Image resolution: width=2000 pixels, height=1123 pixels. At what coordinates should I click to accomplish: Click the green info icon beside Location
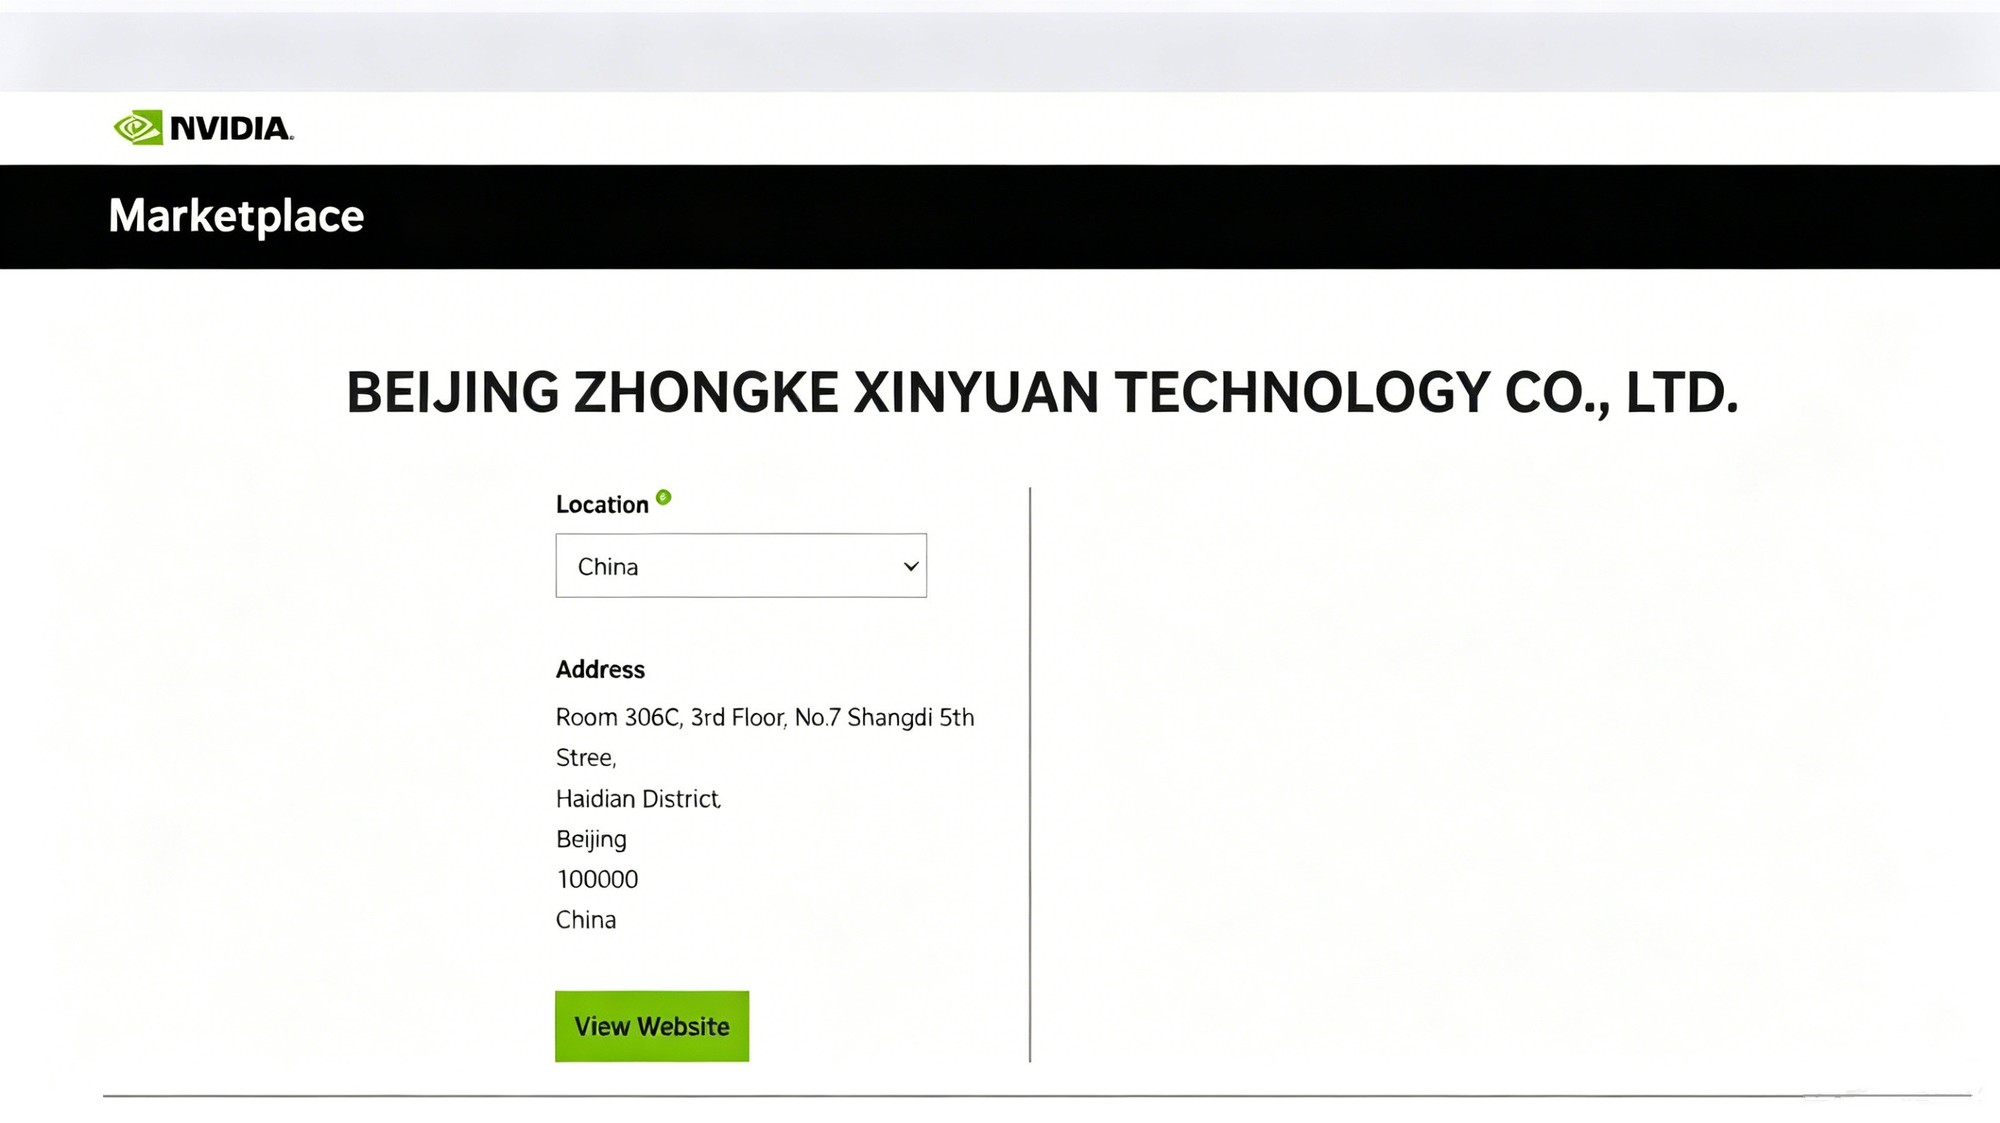click(664, 497)
